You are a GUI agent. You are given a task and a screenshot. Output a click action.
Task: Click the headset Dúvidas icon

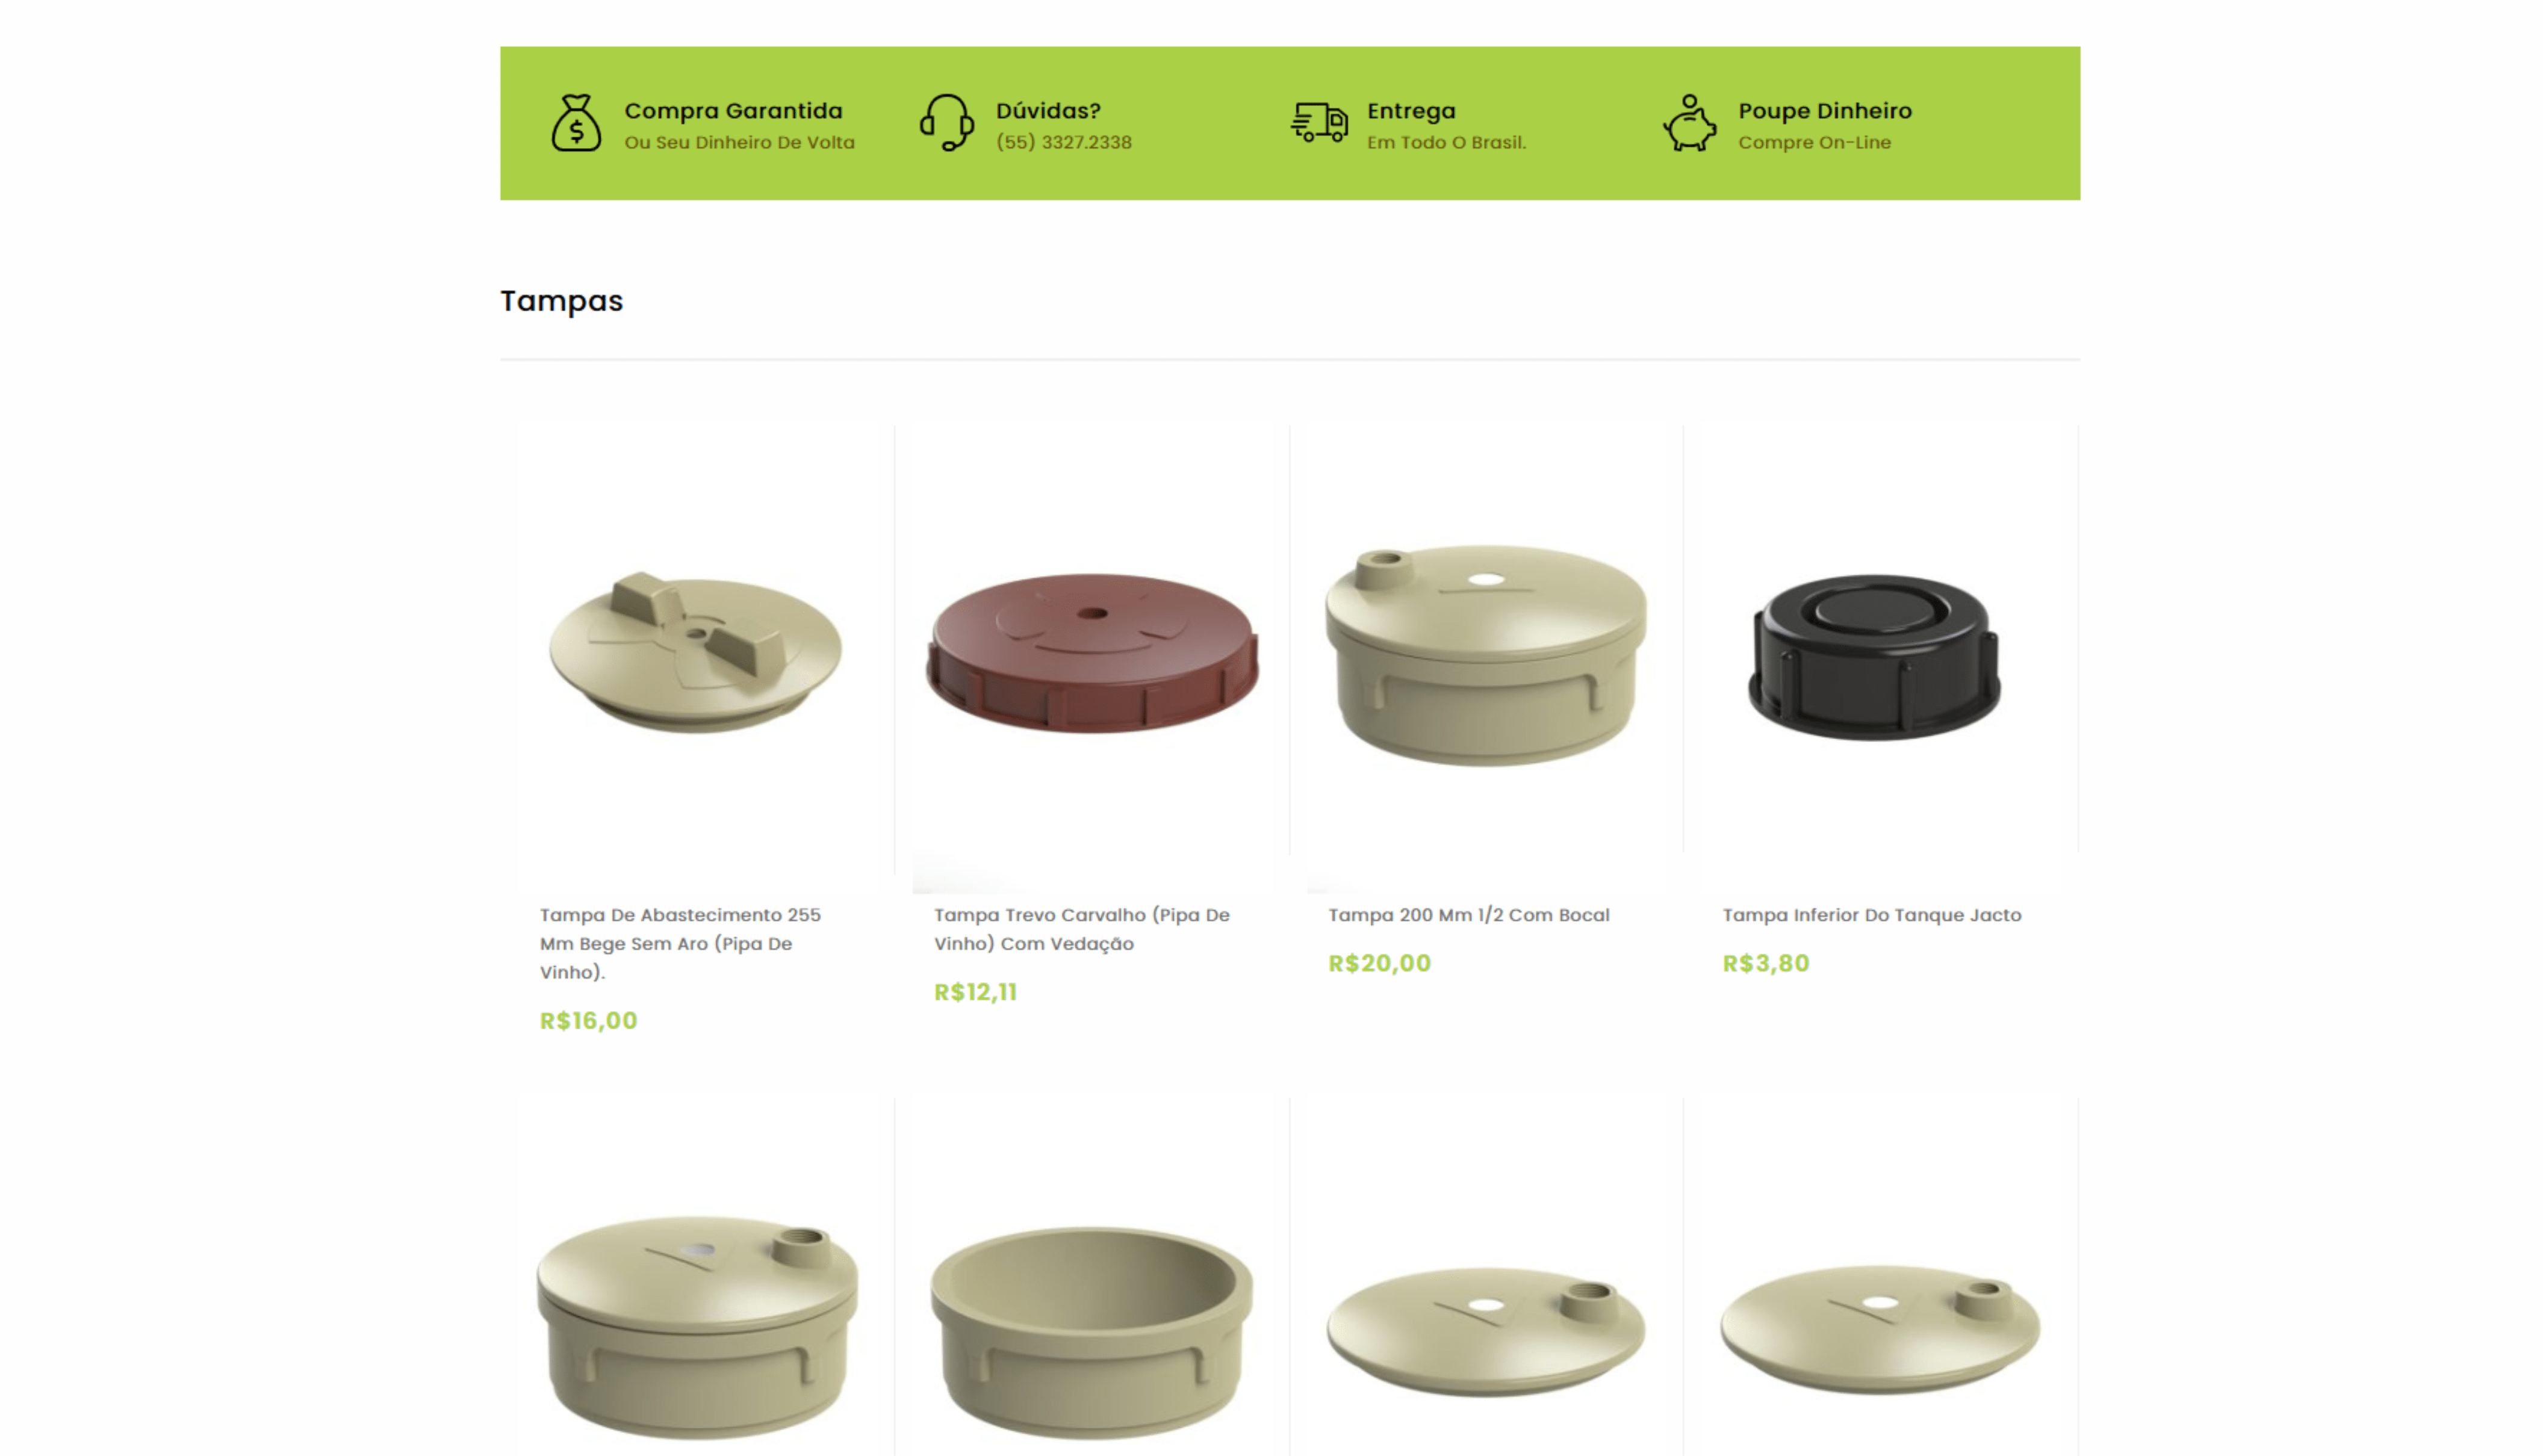pyautogui.click(x=946, y=123)
